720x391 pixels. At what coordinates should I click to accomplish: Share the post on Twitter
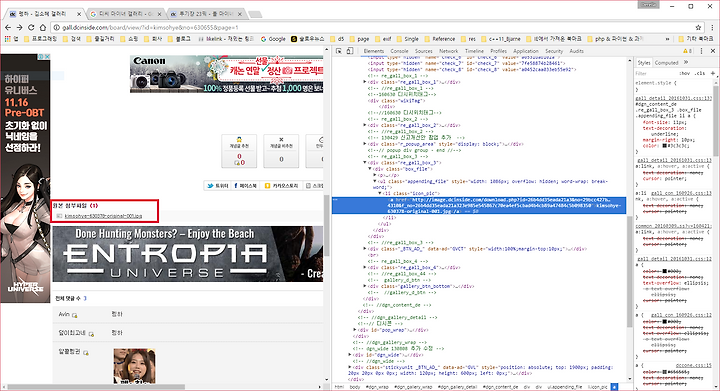(218, 186)
